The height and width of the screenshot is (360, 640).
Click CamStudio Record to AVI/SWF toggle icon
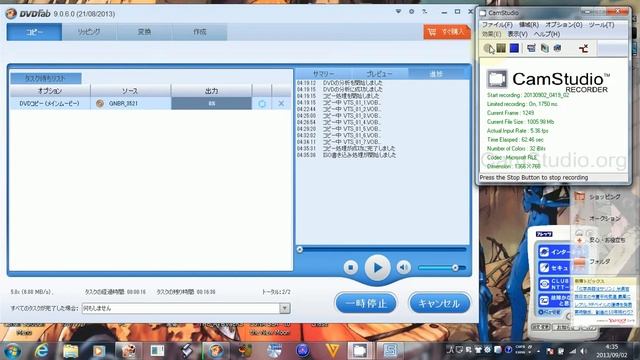point(544,48)
